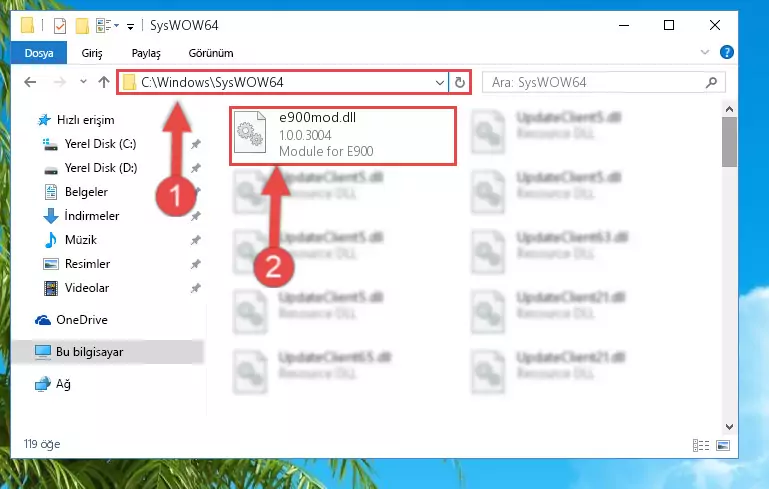The height and width of the screenshot is (489, 769).
Task: Expand the ribbon with the chevron
Action: pyautogui.click(x=705, y=52)
